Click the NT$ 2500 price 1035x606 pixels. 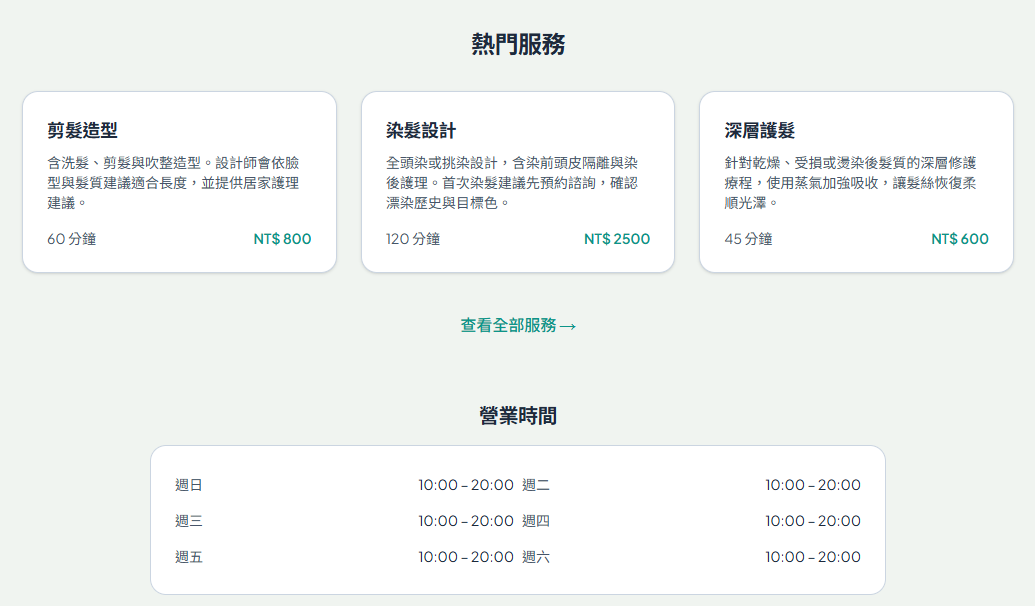point(617,239)
